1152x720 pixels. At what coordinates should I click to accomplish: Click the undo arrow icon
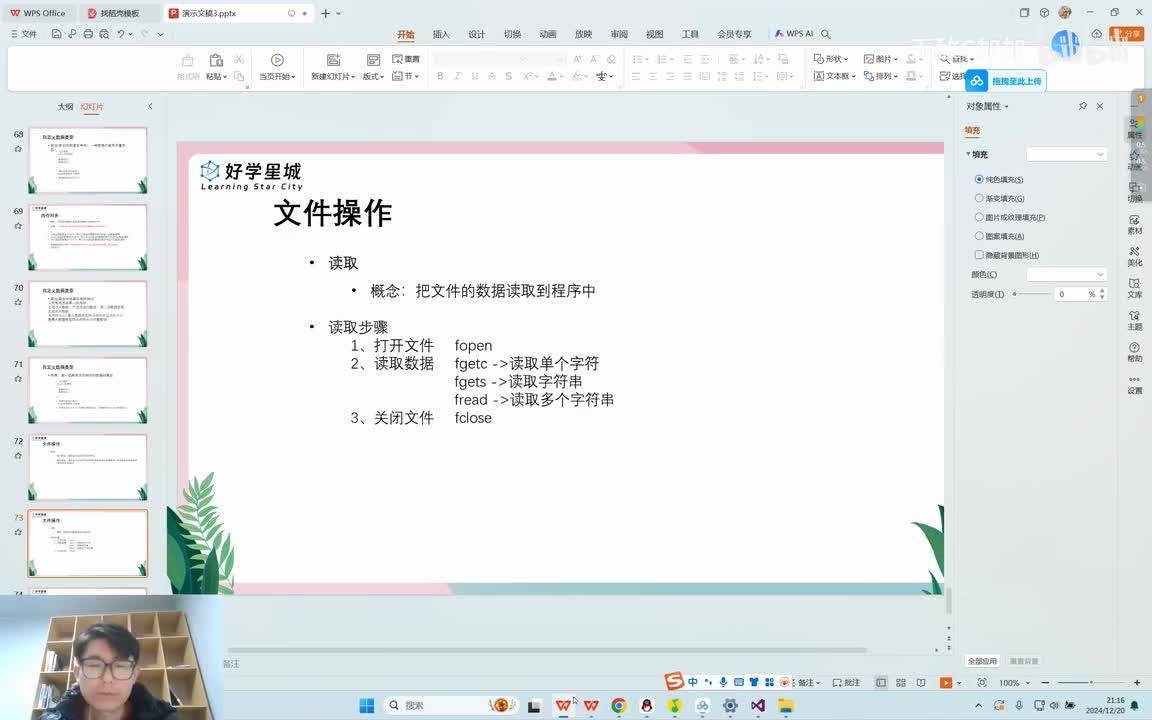tap(120, 34)
